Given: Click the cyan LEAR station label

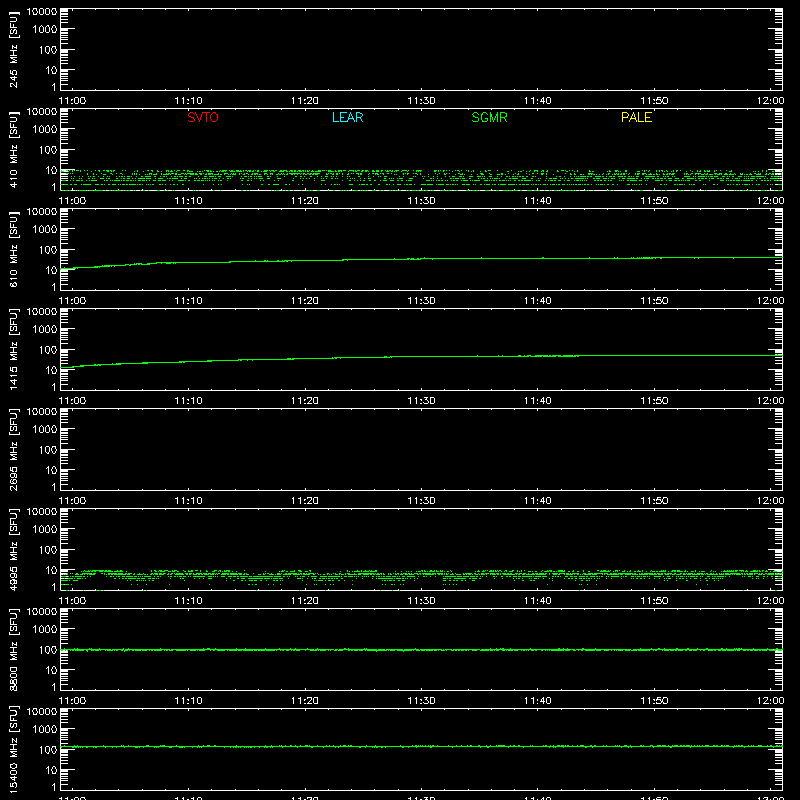Looking at the screenshot, I should tap(347, 117).
